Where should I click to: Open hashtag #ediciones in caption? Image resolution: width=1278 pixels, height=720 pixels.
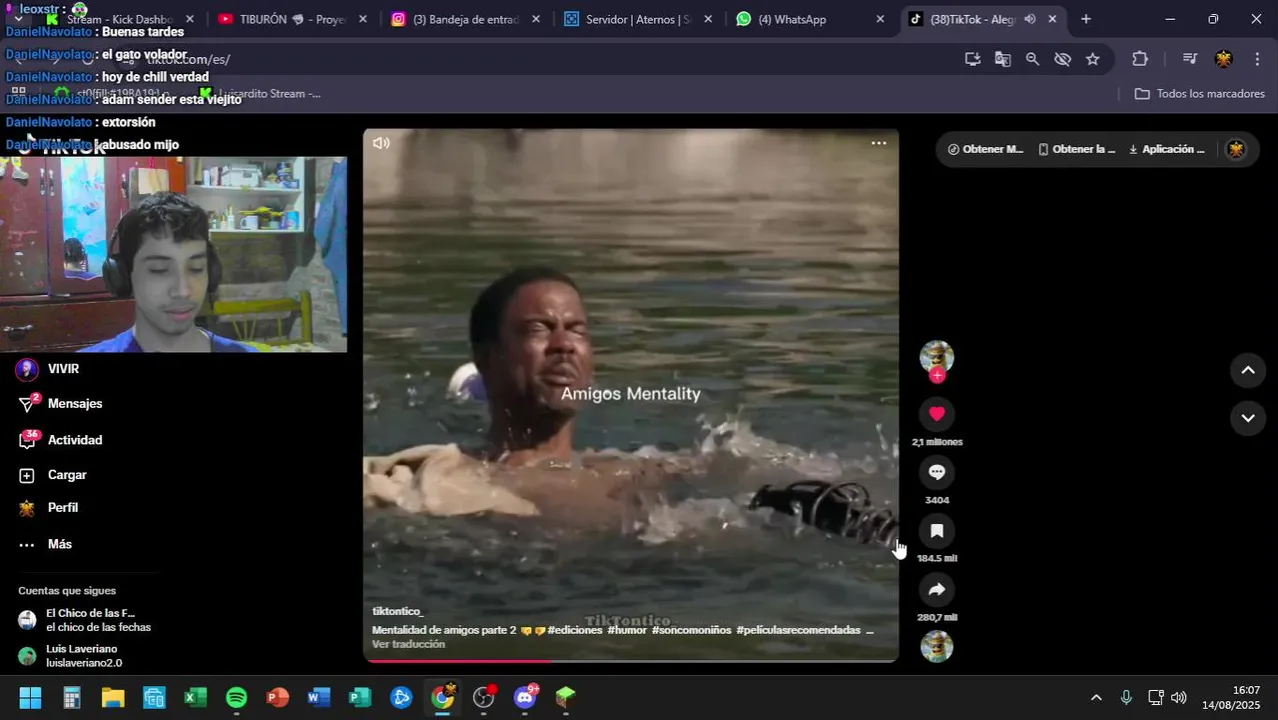(574, 630)
